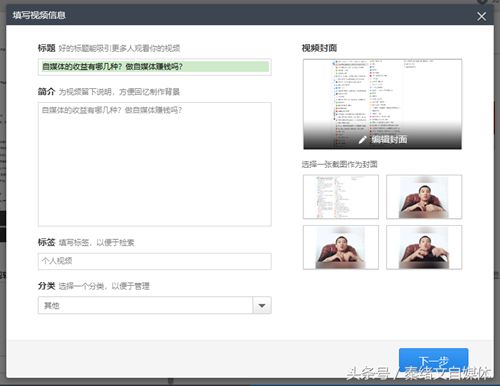This screenshot has width=500, height=386.
Task: Open the 其他 category combo box
Action: (x=155, y=305)
